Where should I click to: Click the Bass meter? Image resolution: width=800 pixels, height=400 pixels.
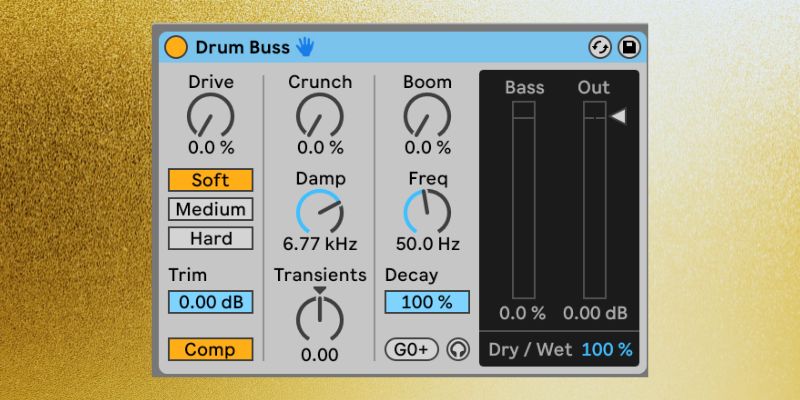(x=524, y=199)
